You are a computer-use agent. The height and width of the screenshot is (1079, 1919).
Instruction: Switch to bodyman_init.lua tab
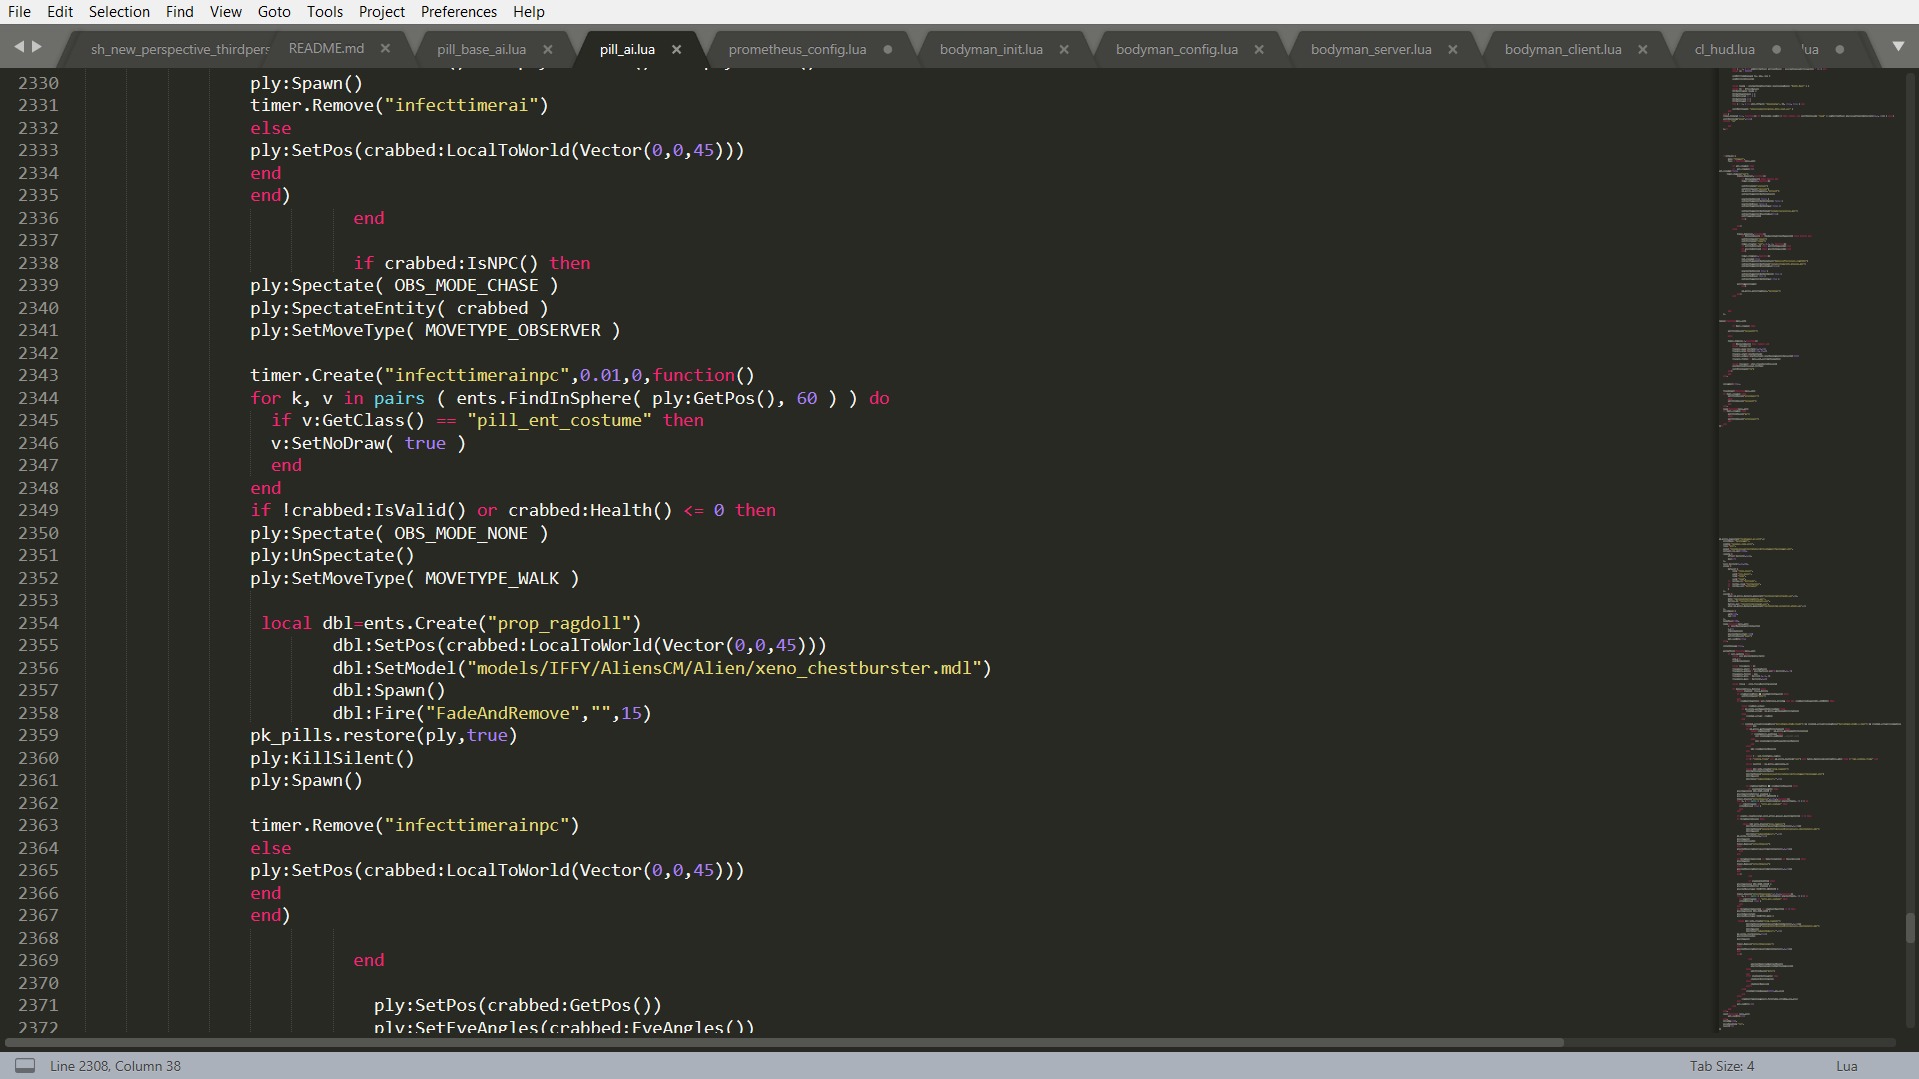[991, 49]
